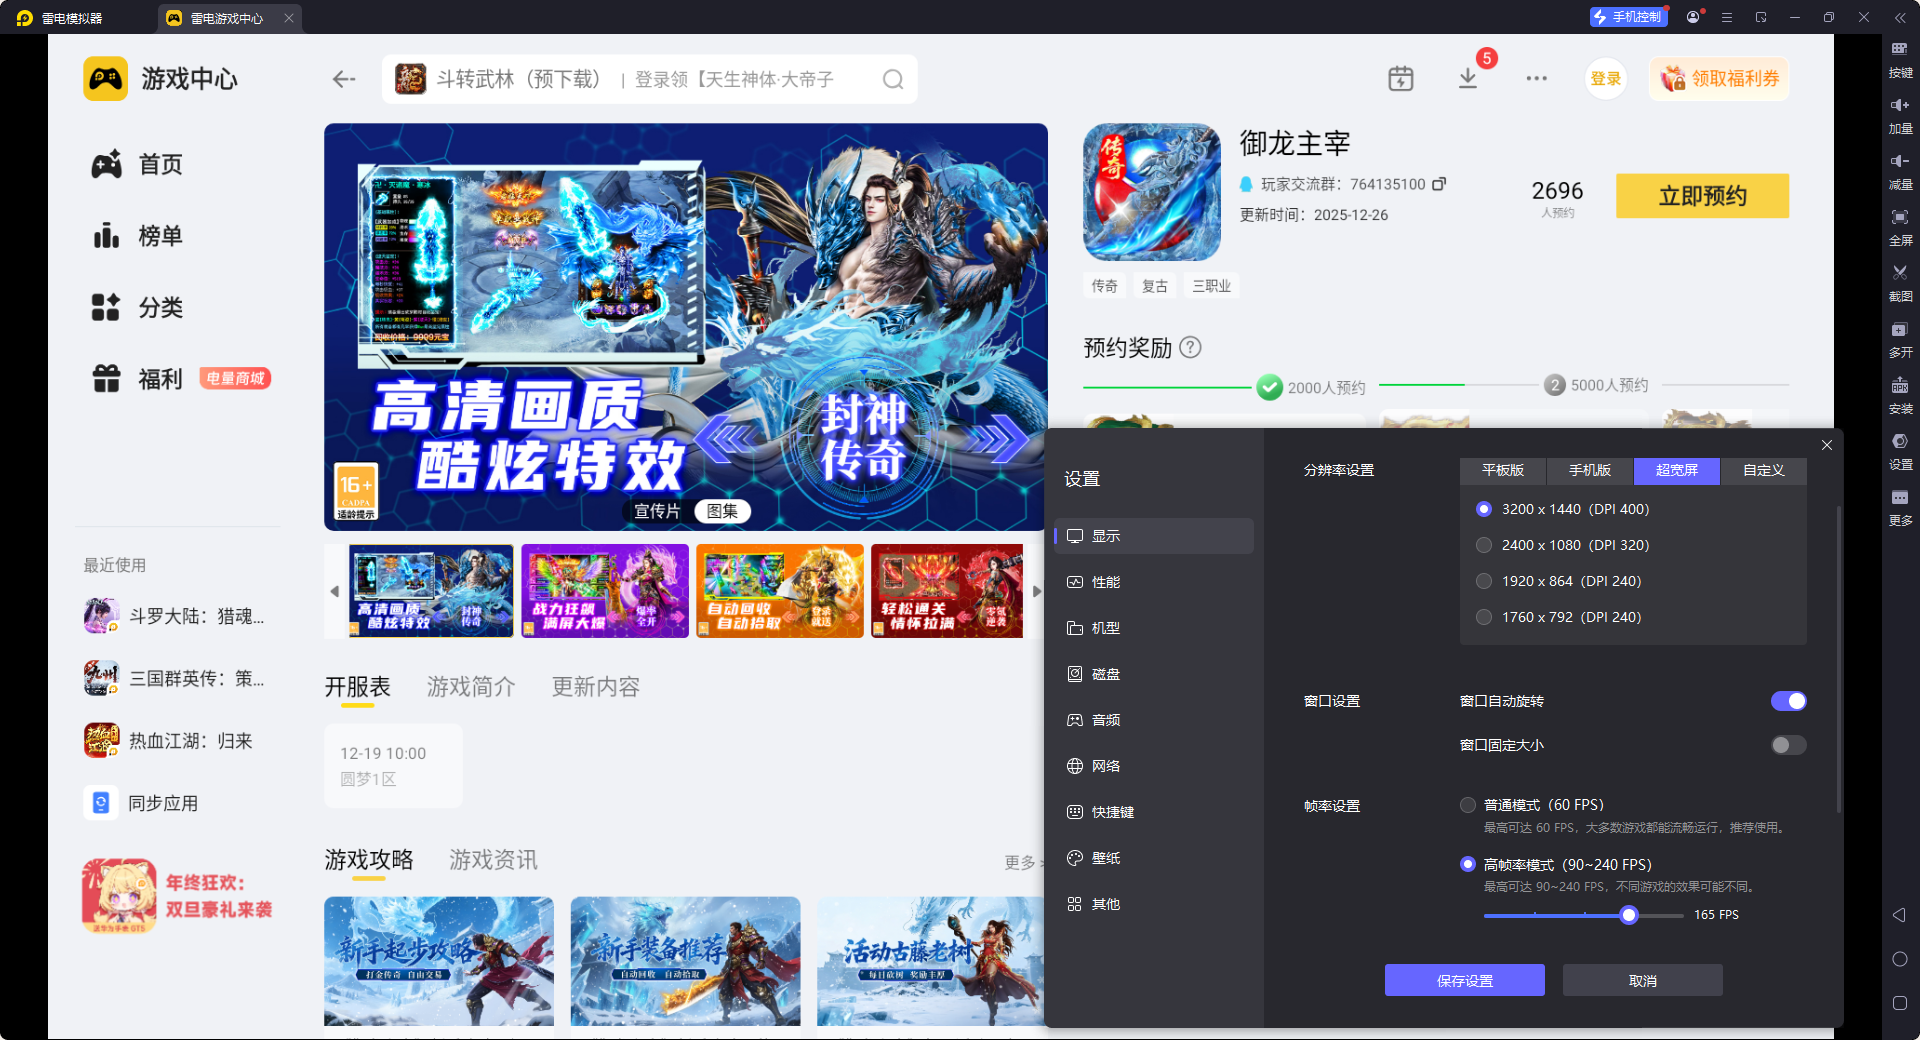The height and width of the screenshot is (1040, 1920).
Task: Toggle the 窗口固定大小 switch
Action: 1789,745
